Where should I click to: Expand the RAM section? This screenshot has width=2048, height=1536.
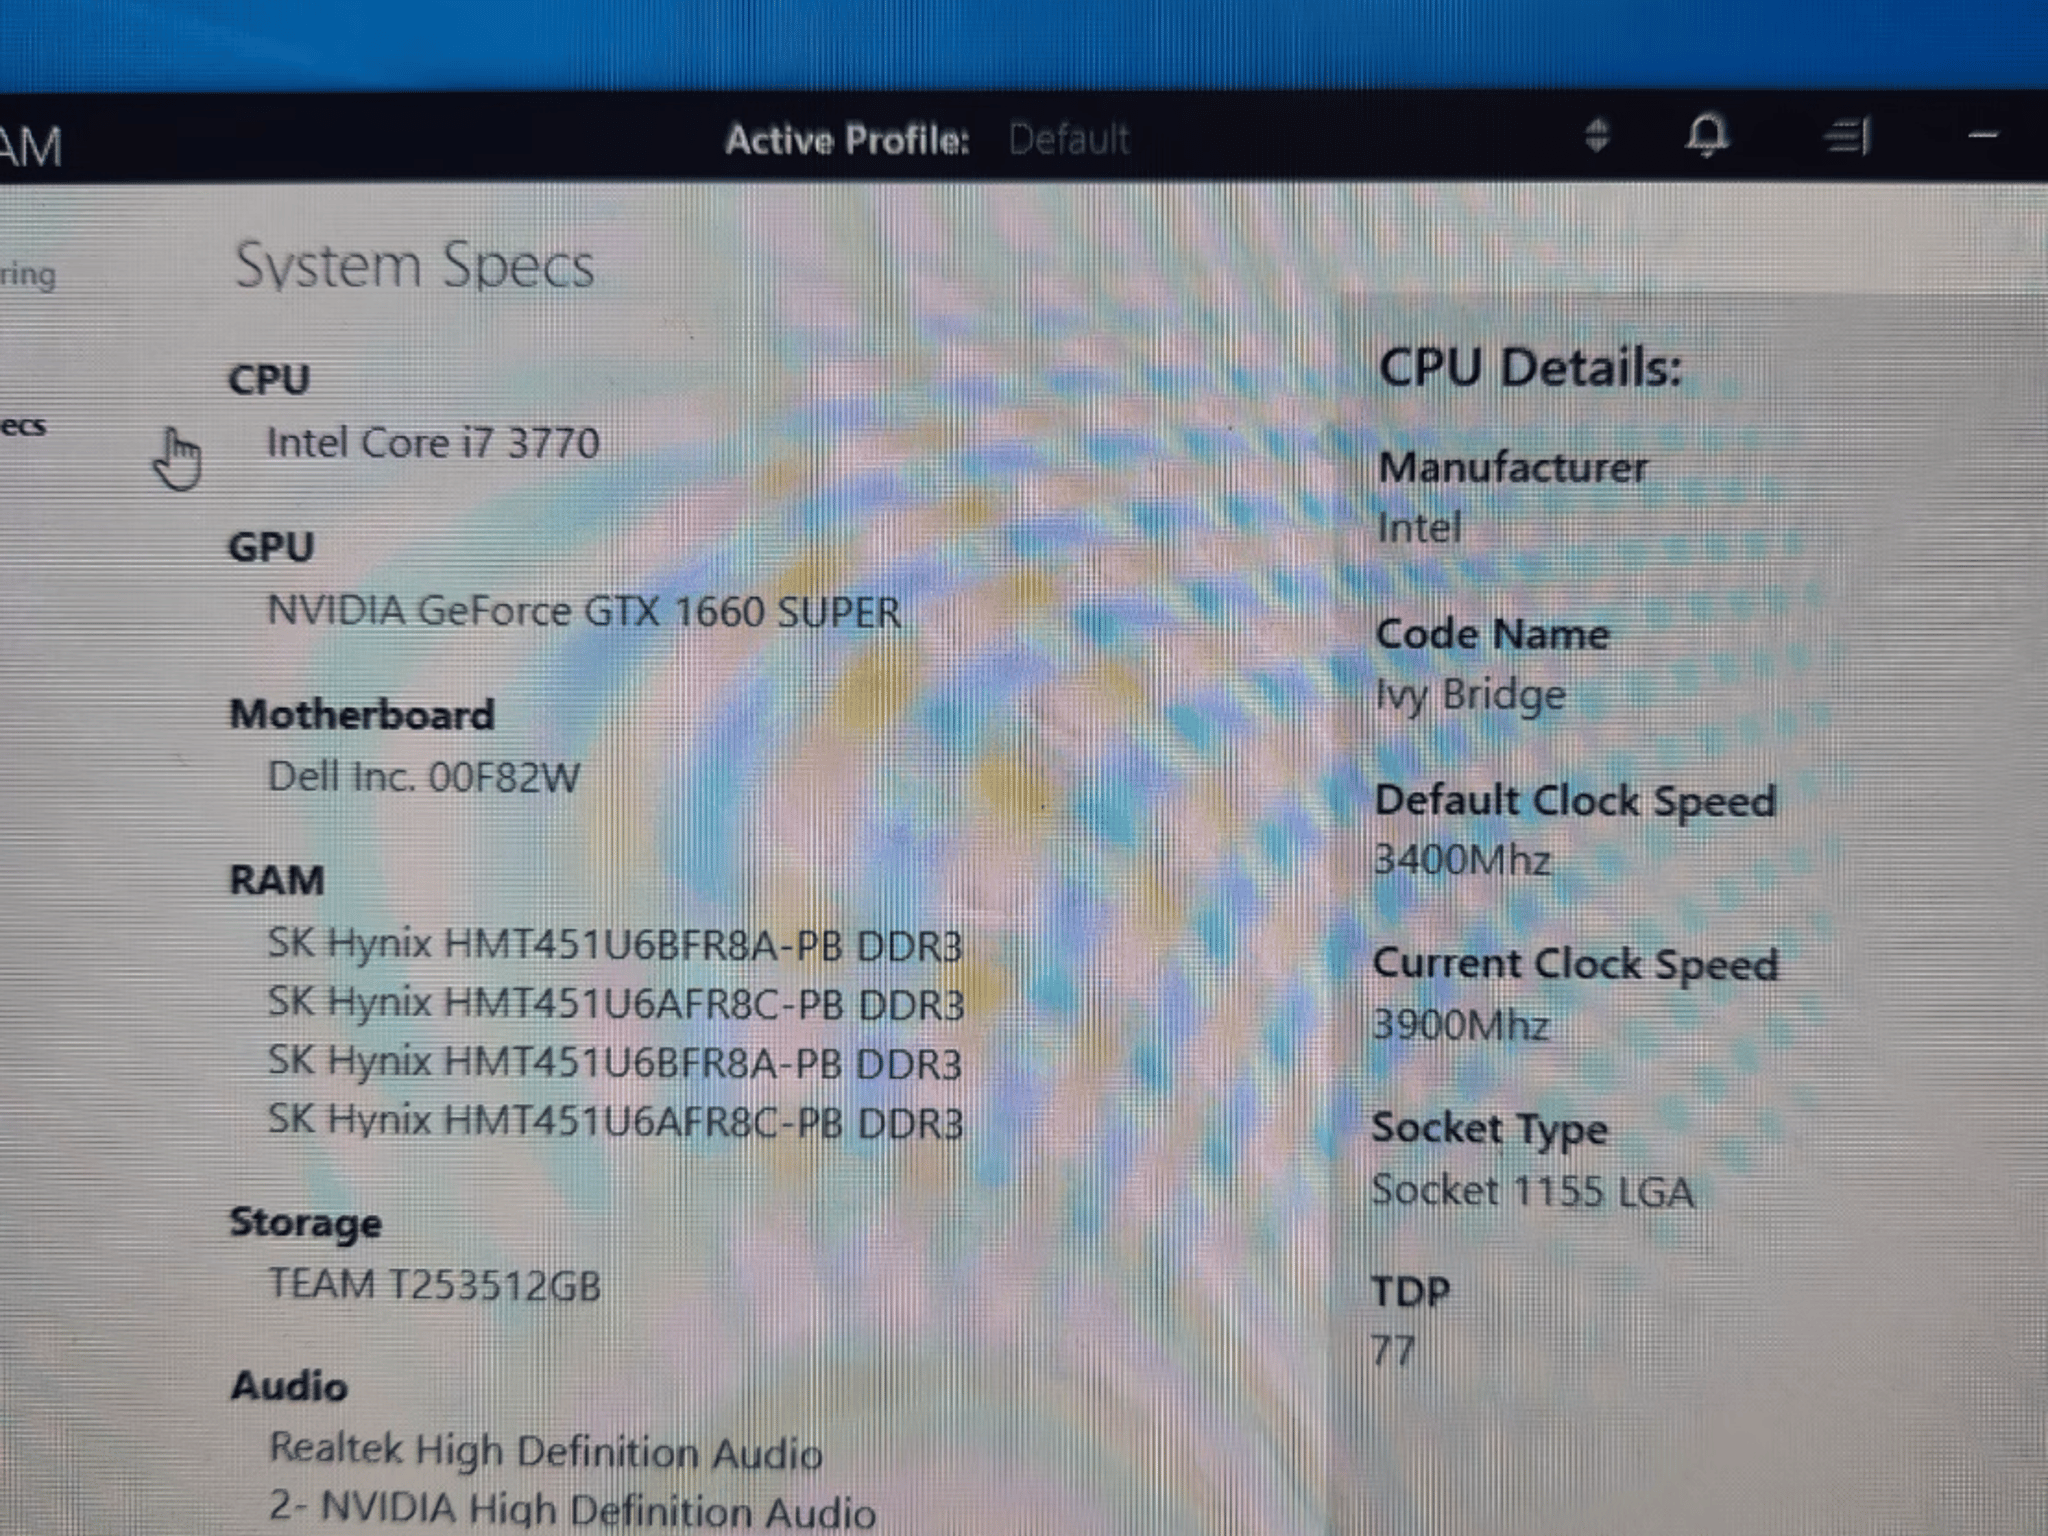coord(276,880)
